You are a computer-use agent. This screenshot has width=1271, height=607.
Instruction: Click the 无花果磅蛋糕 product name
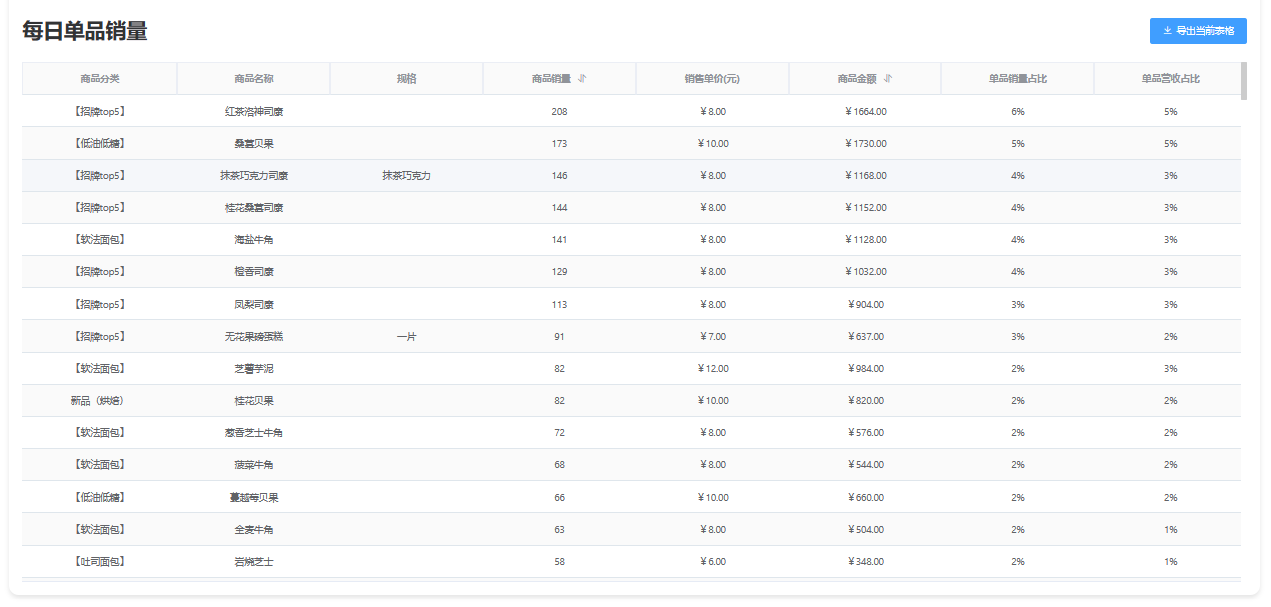pyautogui.click(x=254, y=337)
